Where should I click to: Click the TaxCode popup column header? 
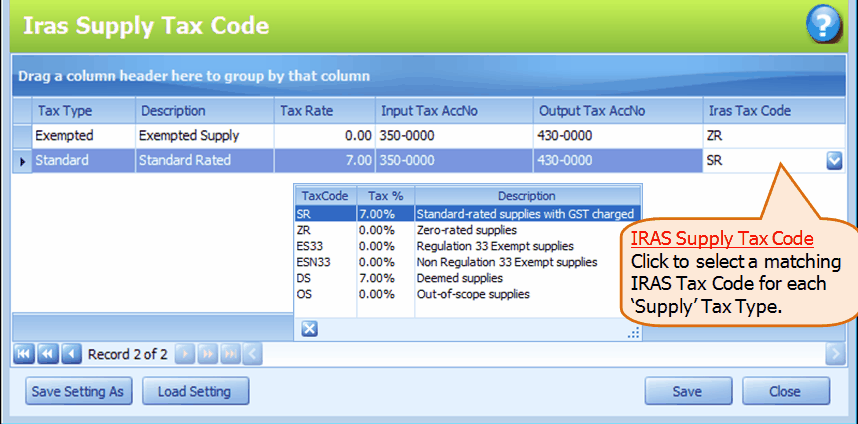(x=326, y=196)
